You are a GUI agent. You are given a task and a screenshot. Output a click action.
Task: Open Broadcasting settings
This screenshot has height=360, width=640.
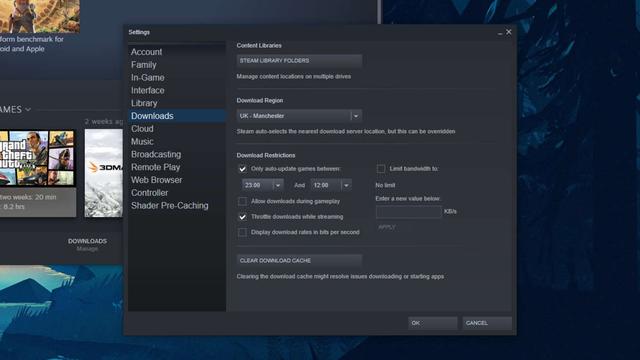[x=156, y=154]
